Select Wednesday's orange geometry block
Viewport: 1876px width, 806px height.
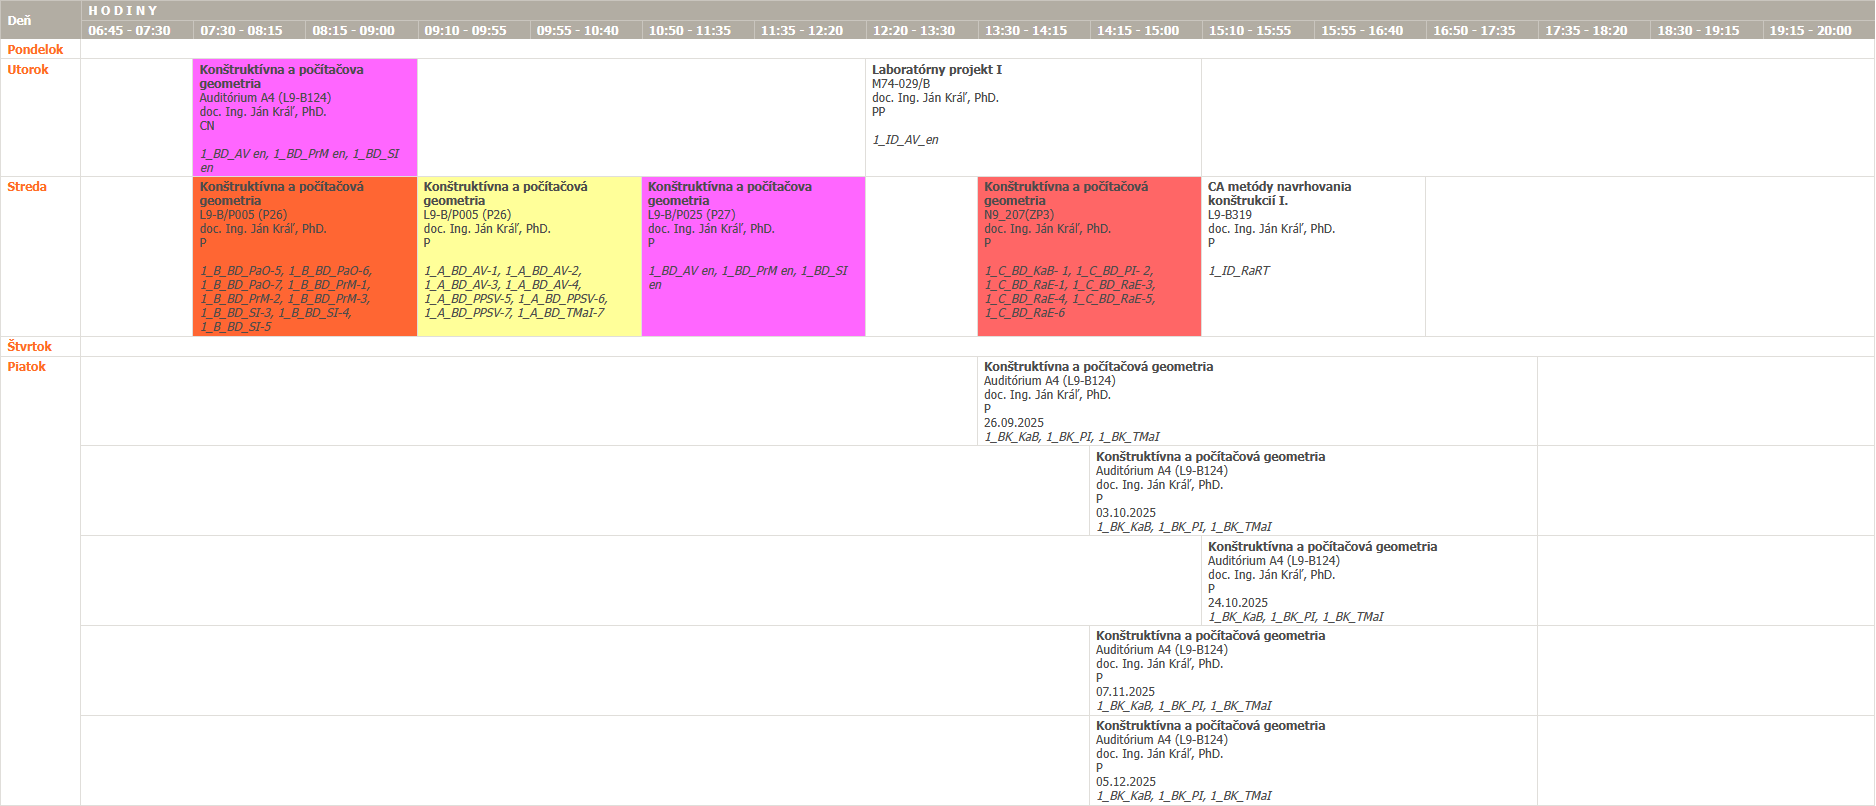tap(304, 256)
